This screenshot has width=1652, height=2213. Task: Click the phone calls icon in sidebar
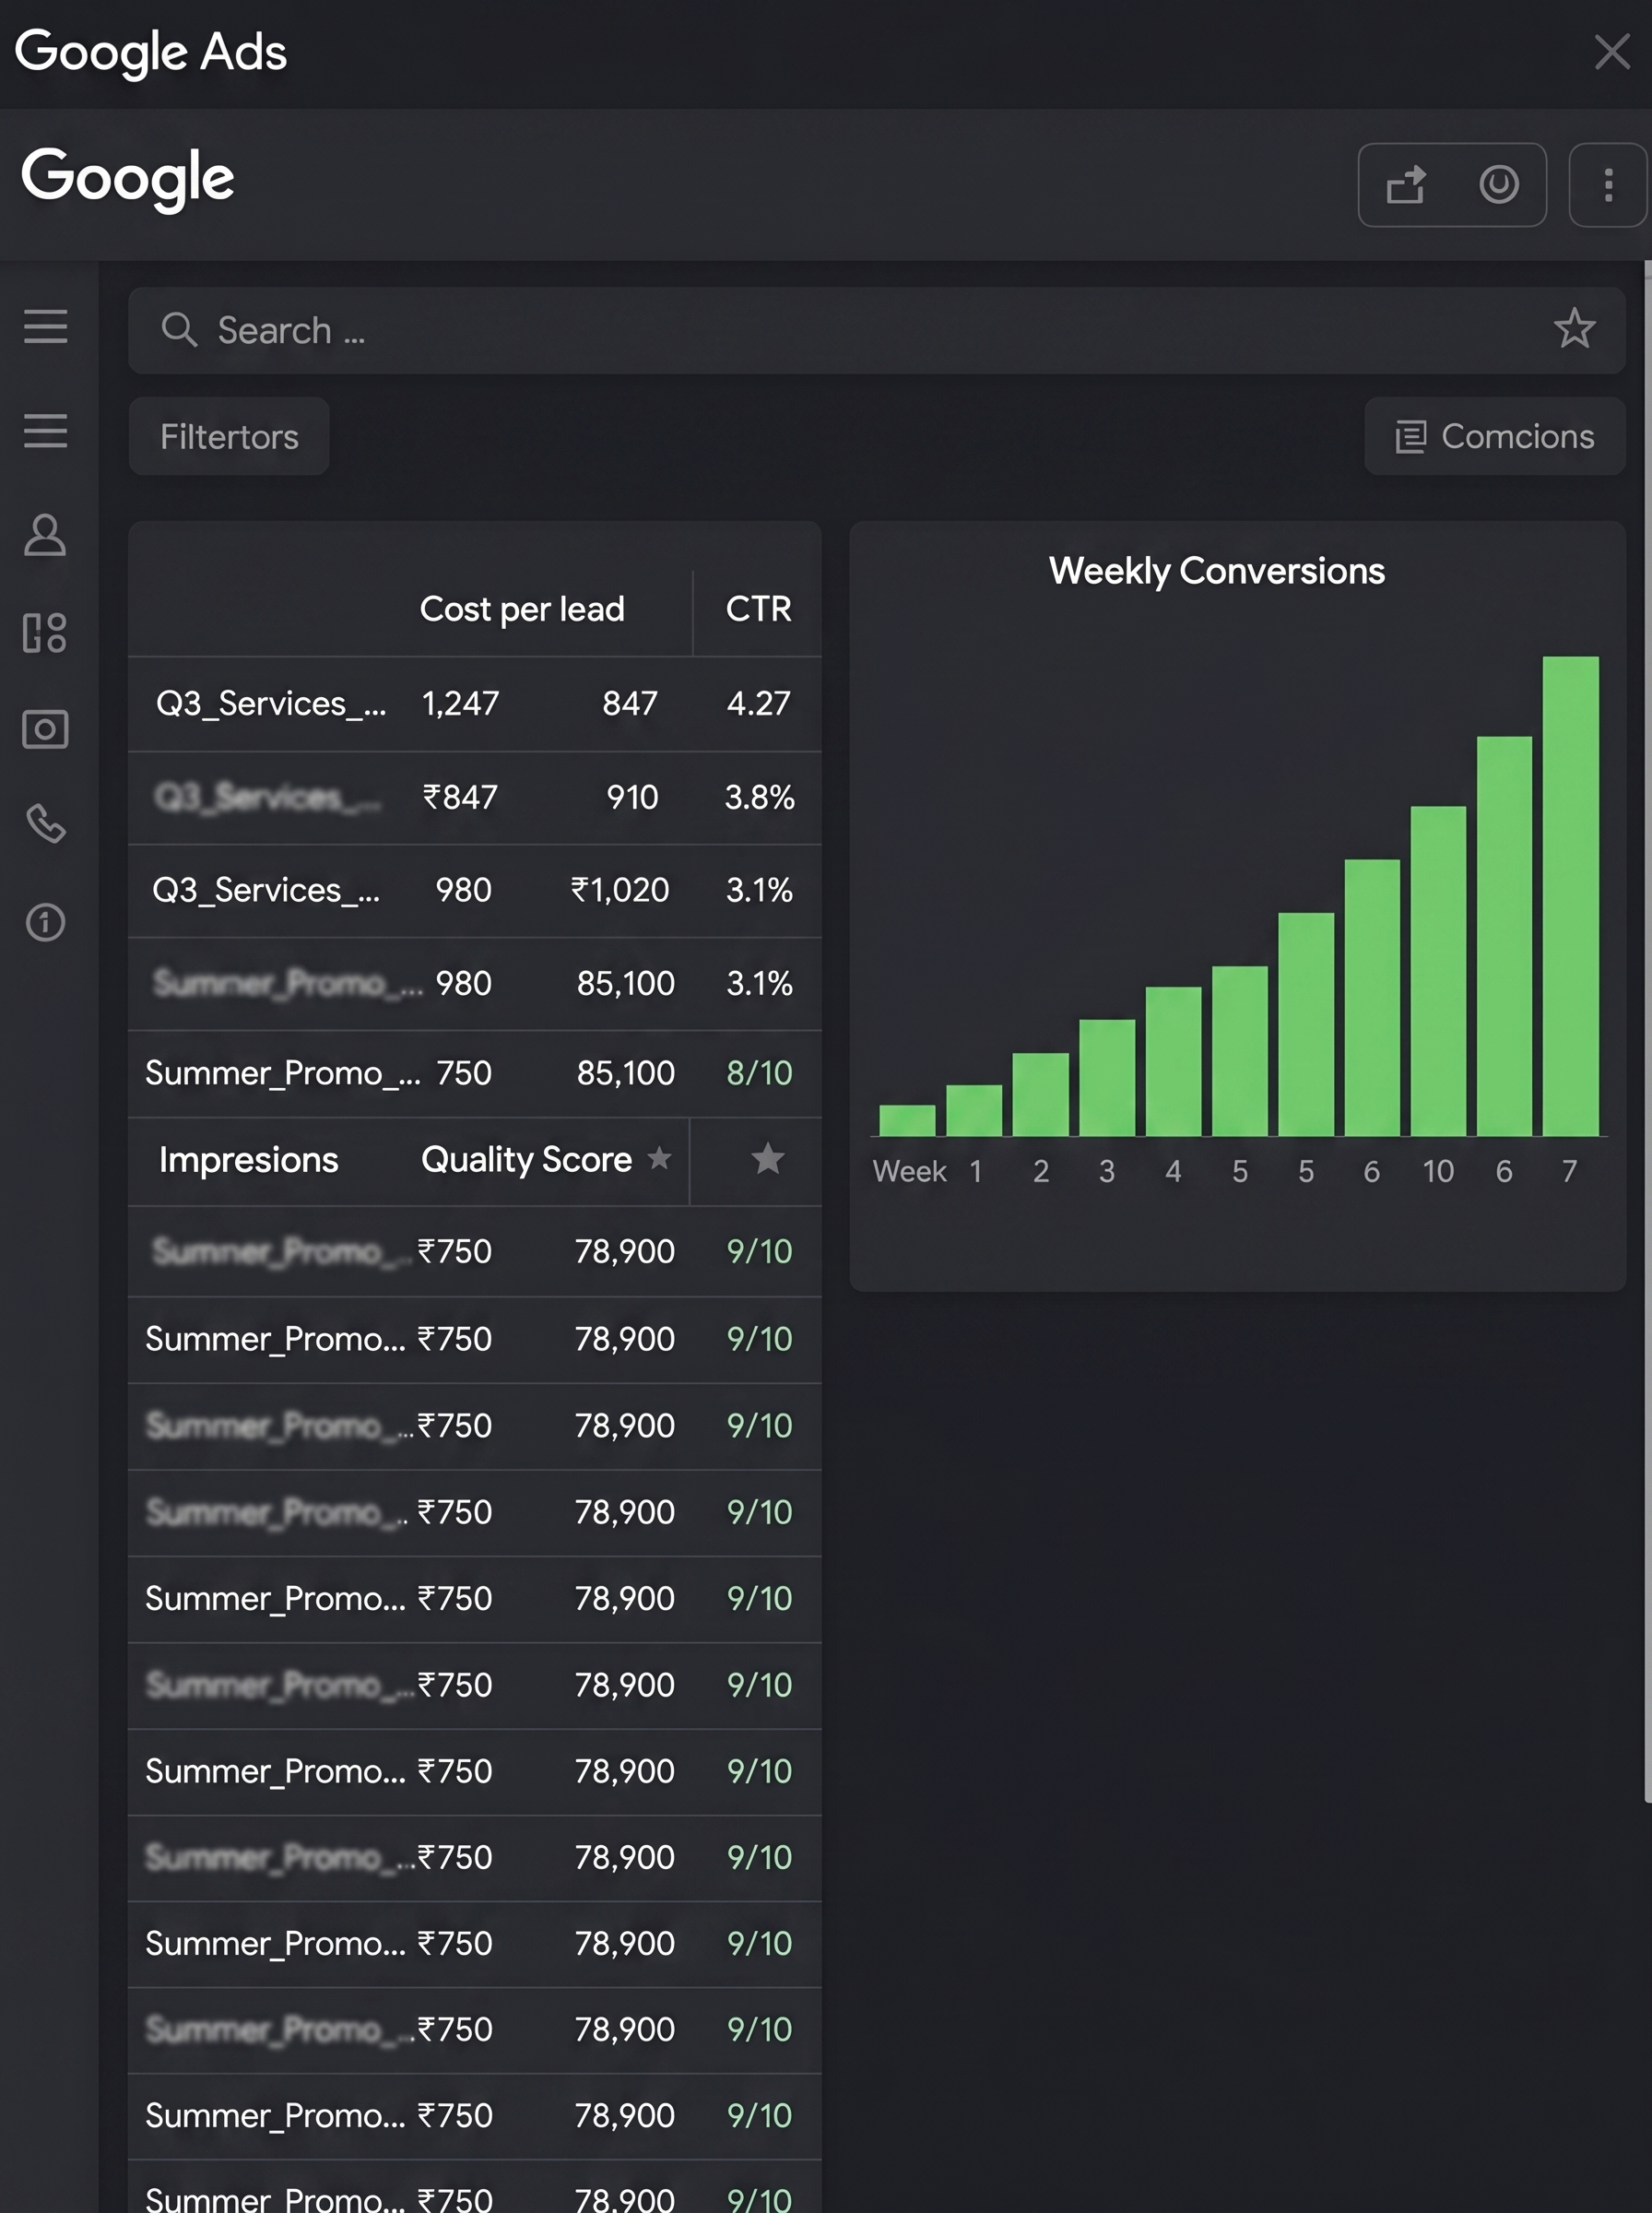tap(45, 824)
